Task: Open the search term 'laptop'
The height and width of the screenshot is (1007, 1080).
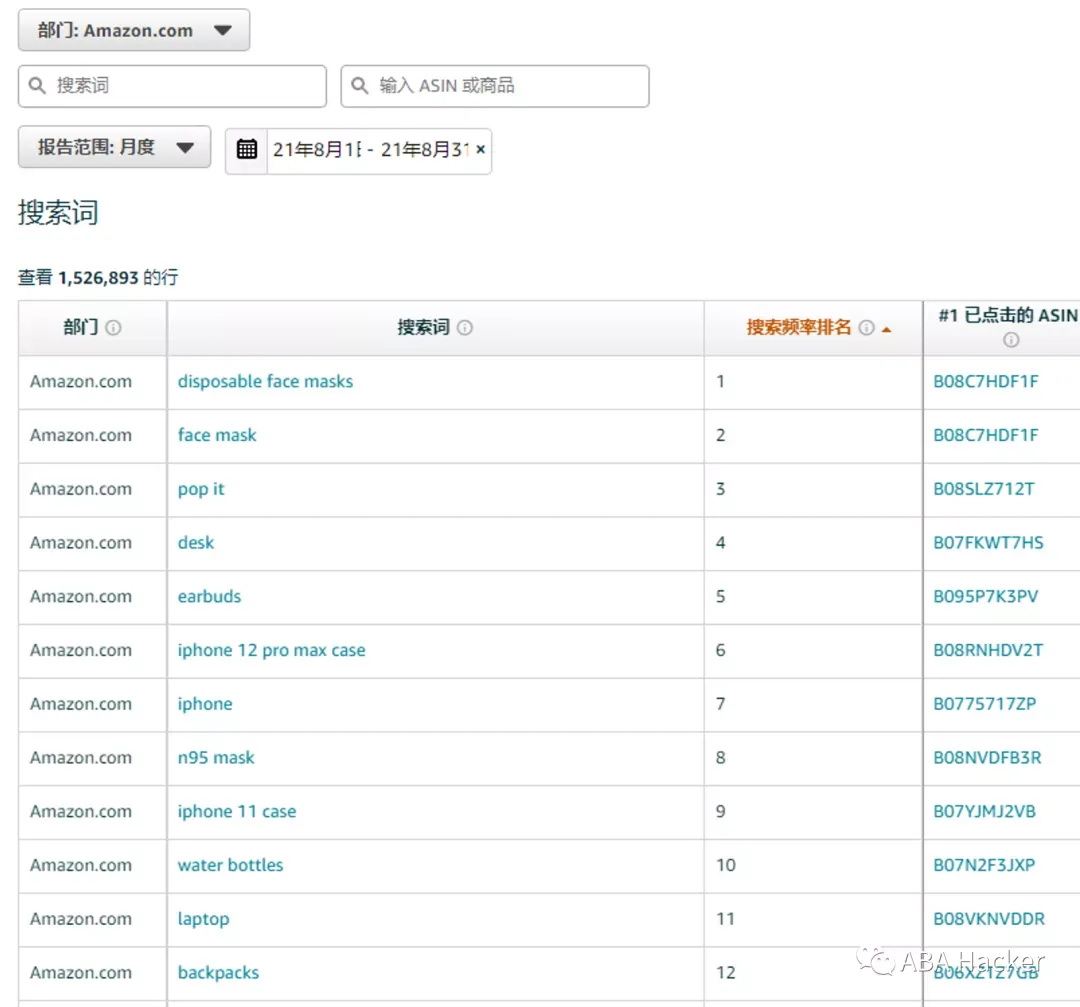Action: coord(204,919)
